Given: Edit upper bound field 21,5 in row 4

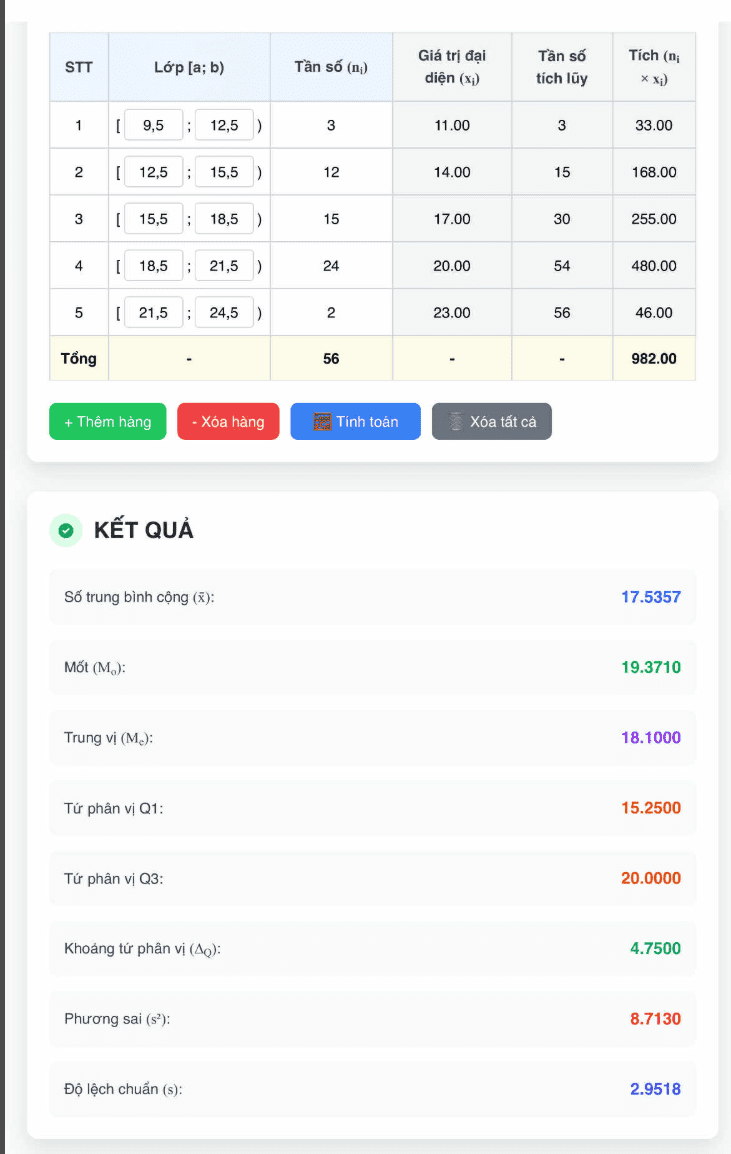Looking at the screenshot, I should pyautogui.click(x=224, y=266).
